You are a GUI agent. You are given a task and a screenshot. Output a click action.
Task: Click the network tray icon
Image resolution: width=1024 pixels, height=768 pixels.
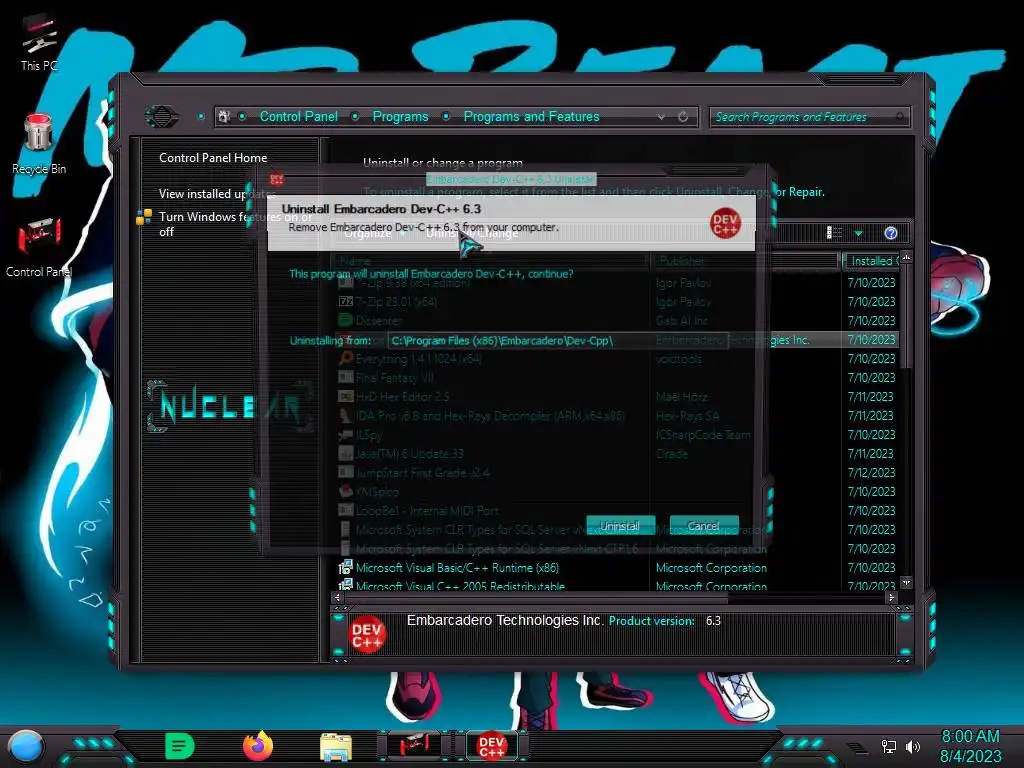tap(888, 746)
